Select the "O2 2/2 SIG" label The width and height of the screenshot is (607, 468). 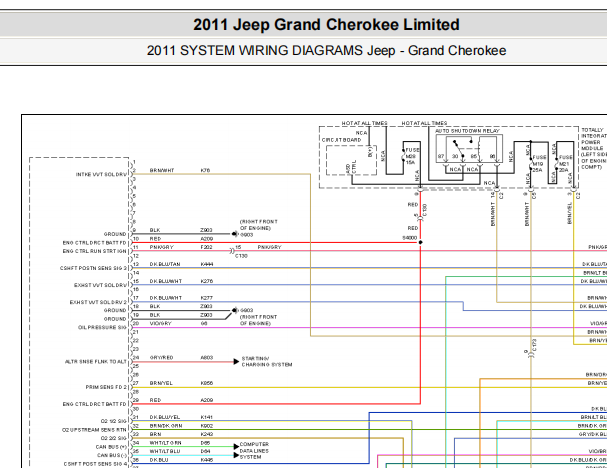click(x=113, y=438)
